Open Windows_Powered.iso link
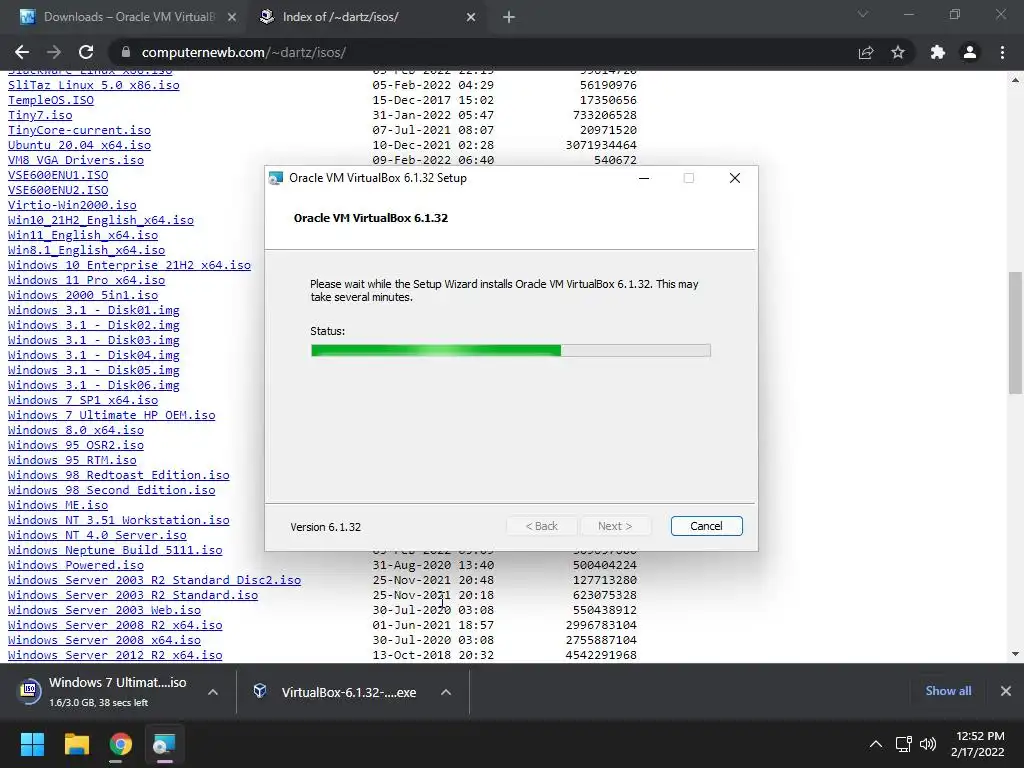This screenshot has width=1024, height=768. (76, 566)
